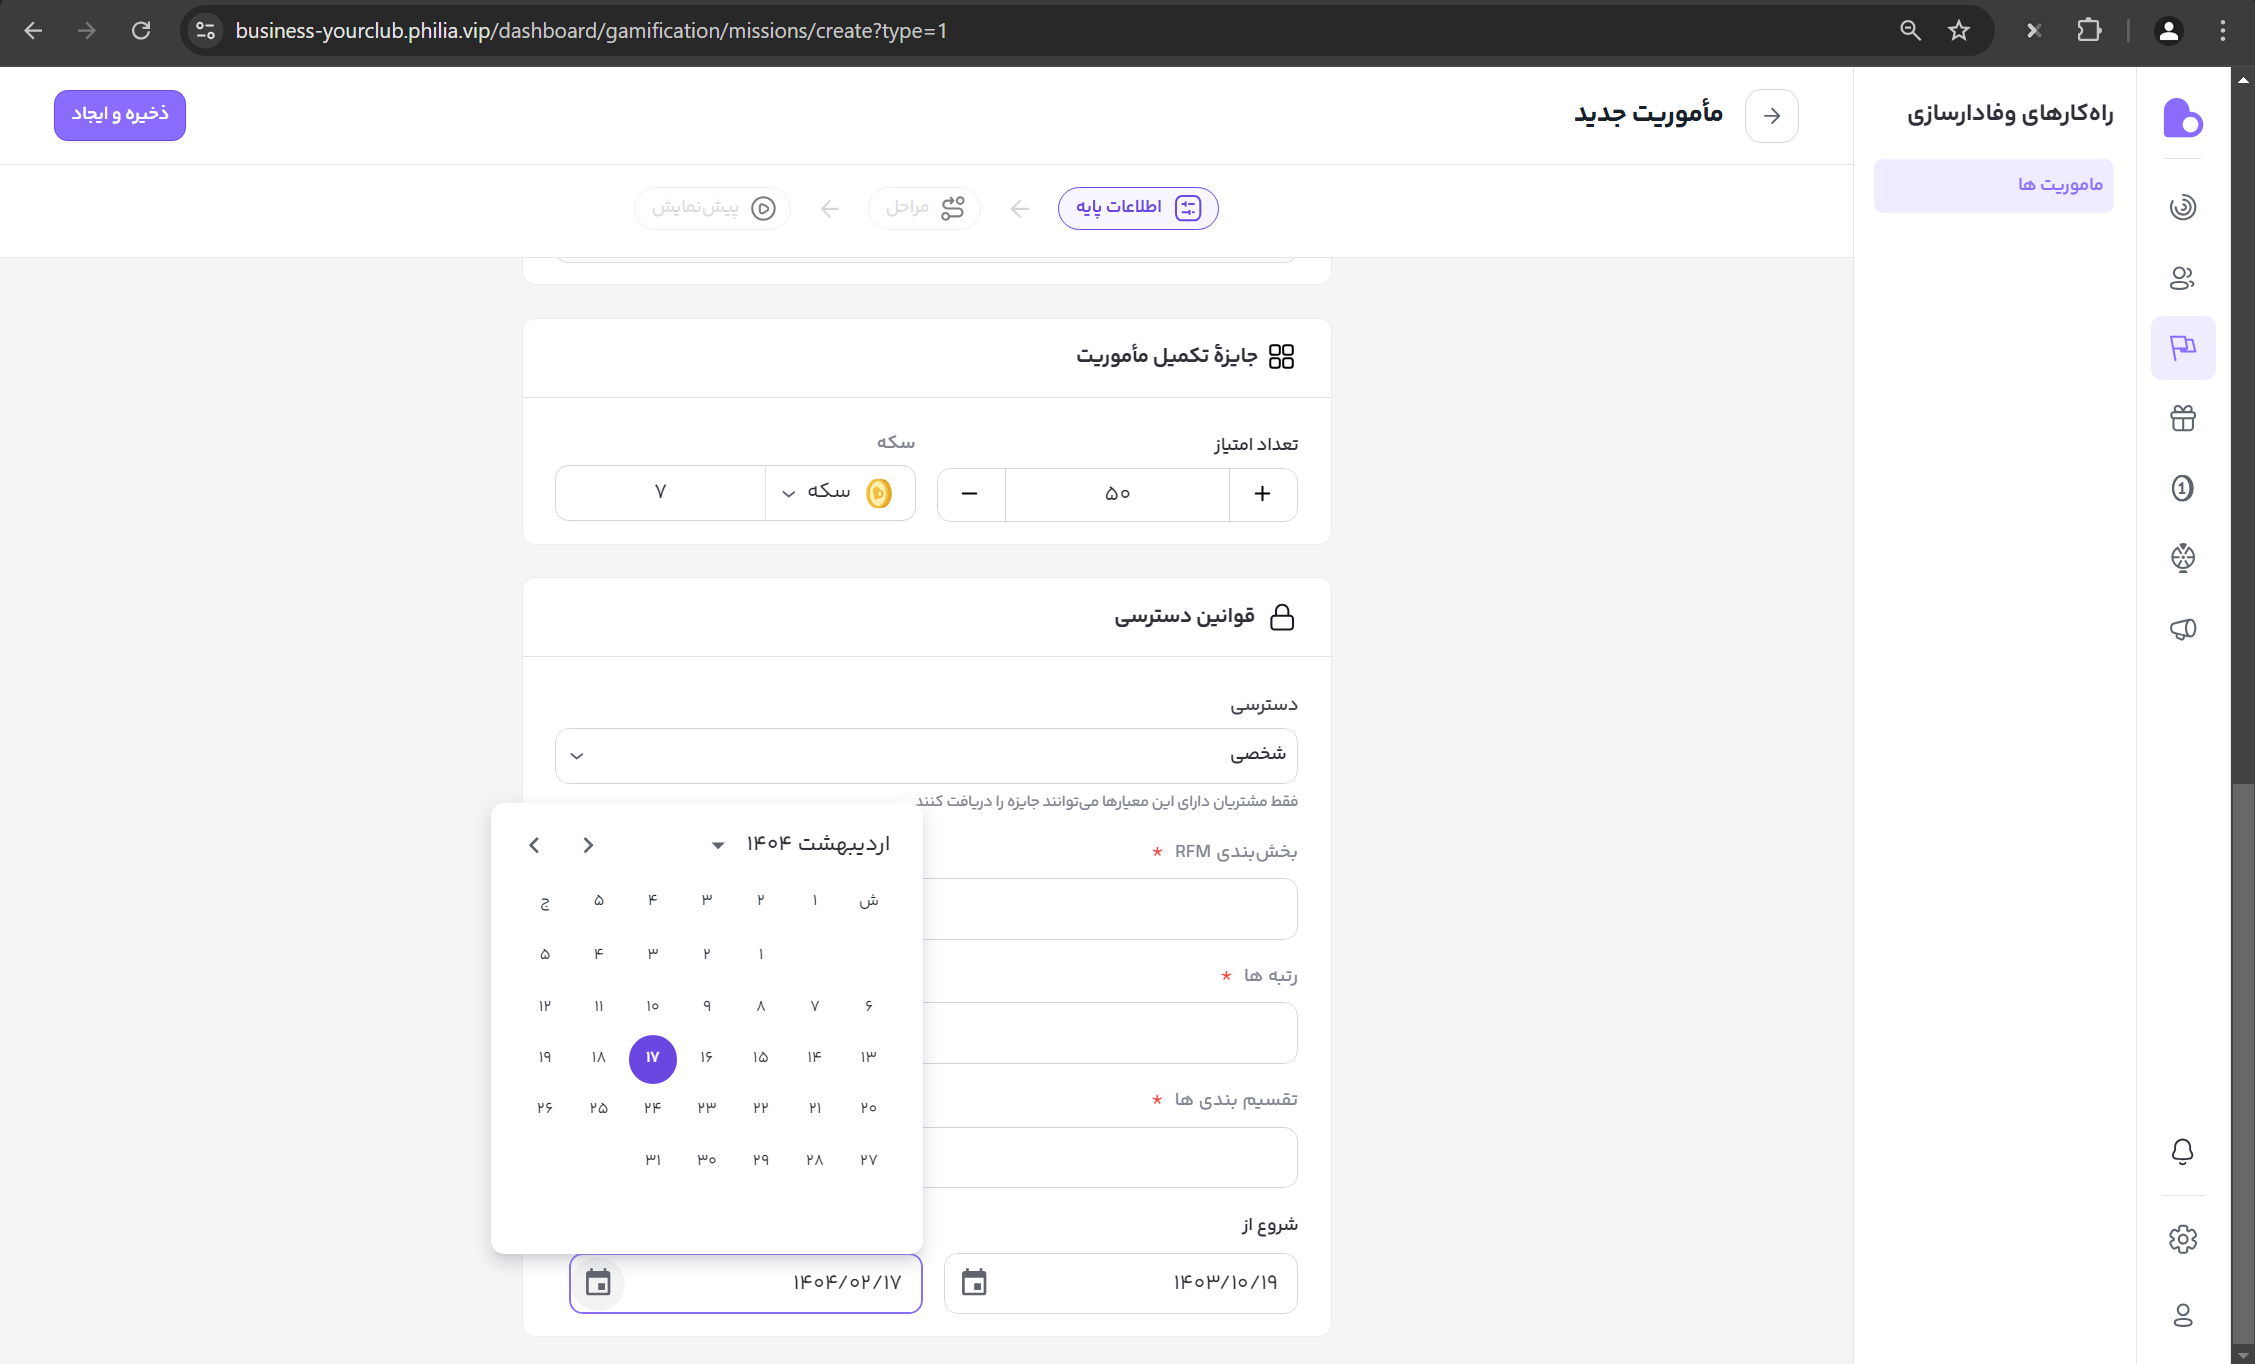Open the settings gear in sidebar
This screenshot has width=2255, height=1364.
pyautogui.click(x=2182, y=1240)
